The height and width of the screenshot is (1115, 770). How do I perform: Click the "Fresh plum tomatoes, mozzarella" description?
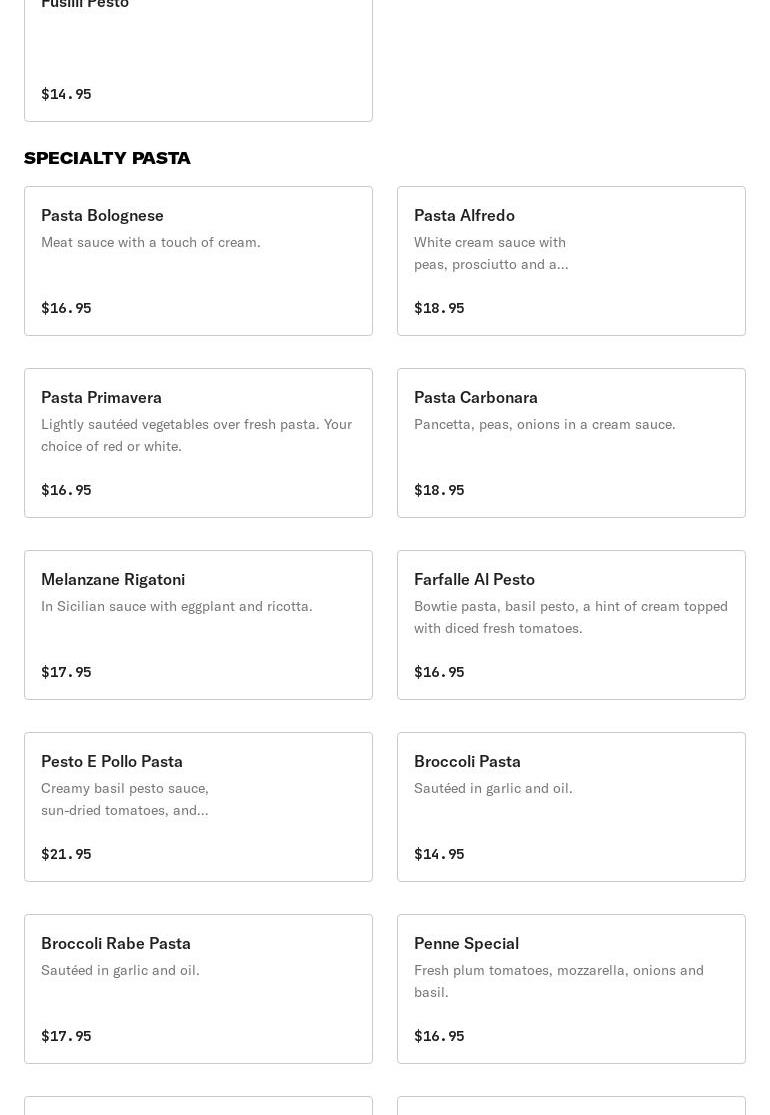pos(559,981)
